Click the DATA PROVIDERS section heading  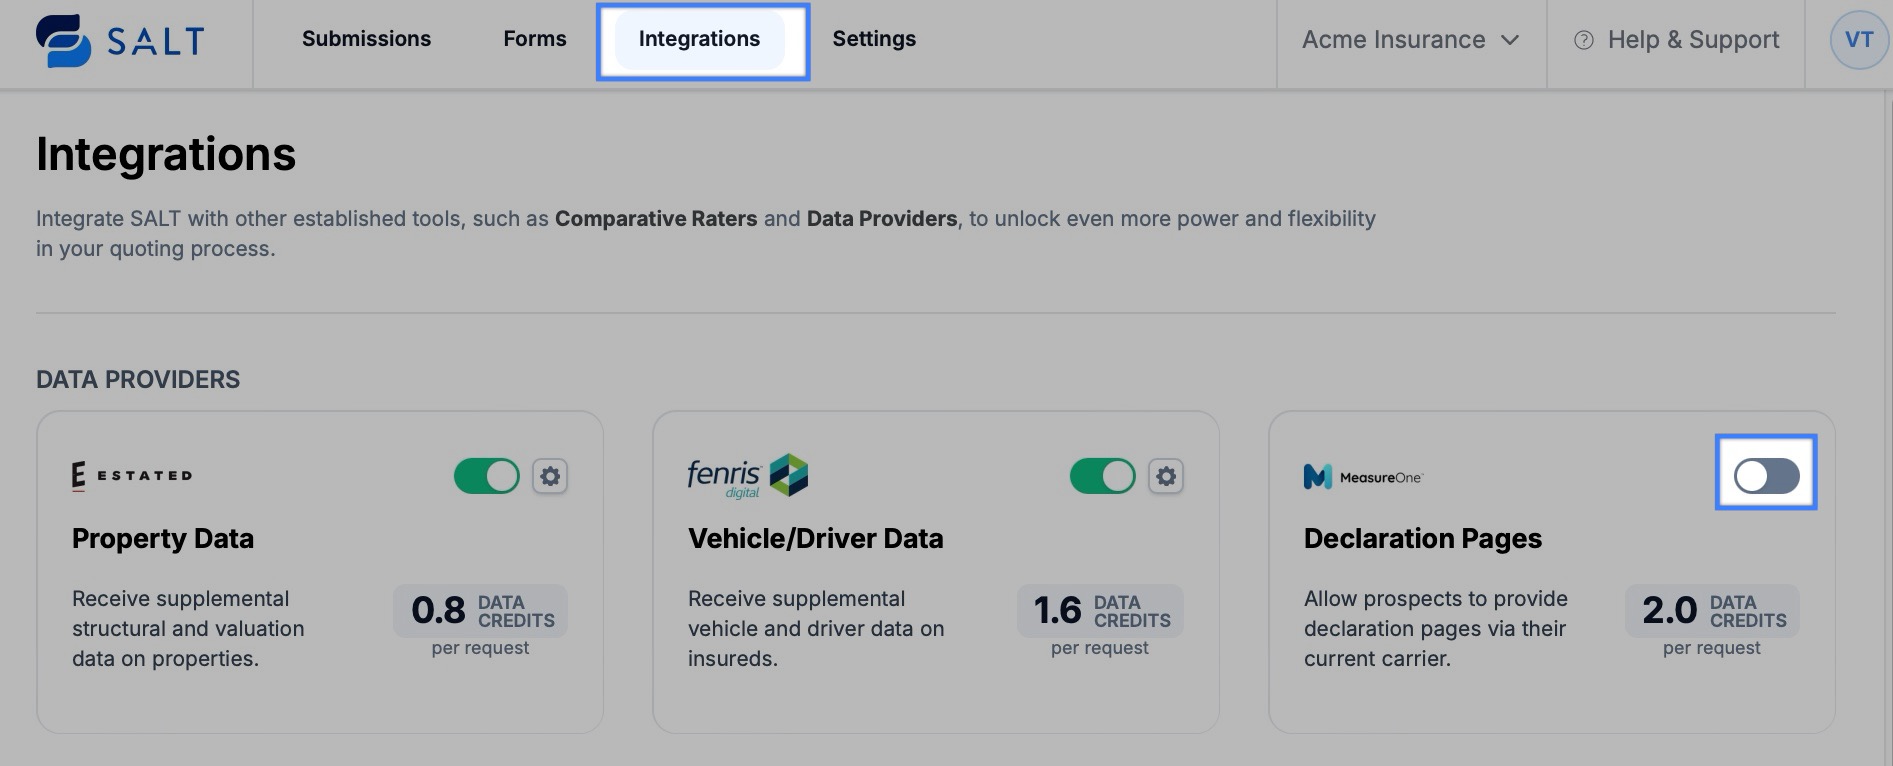click(138, 380)
